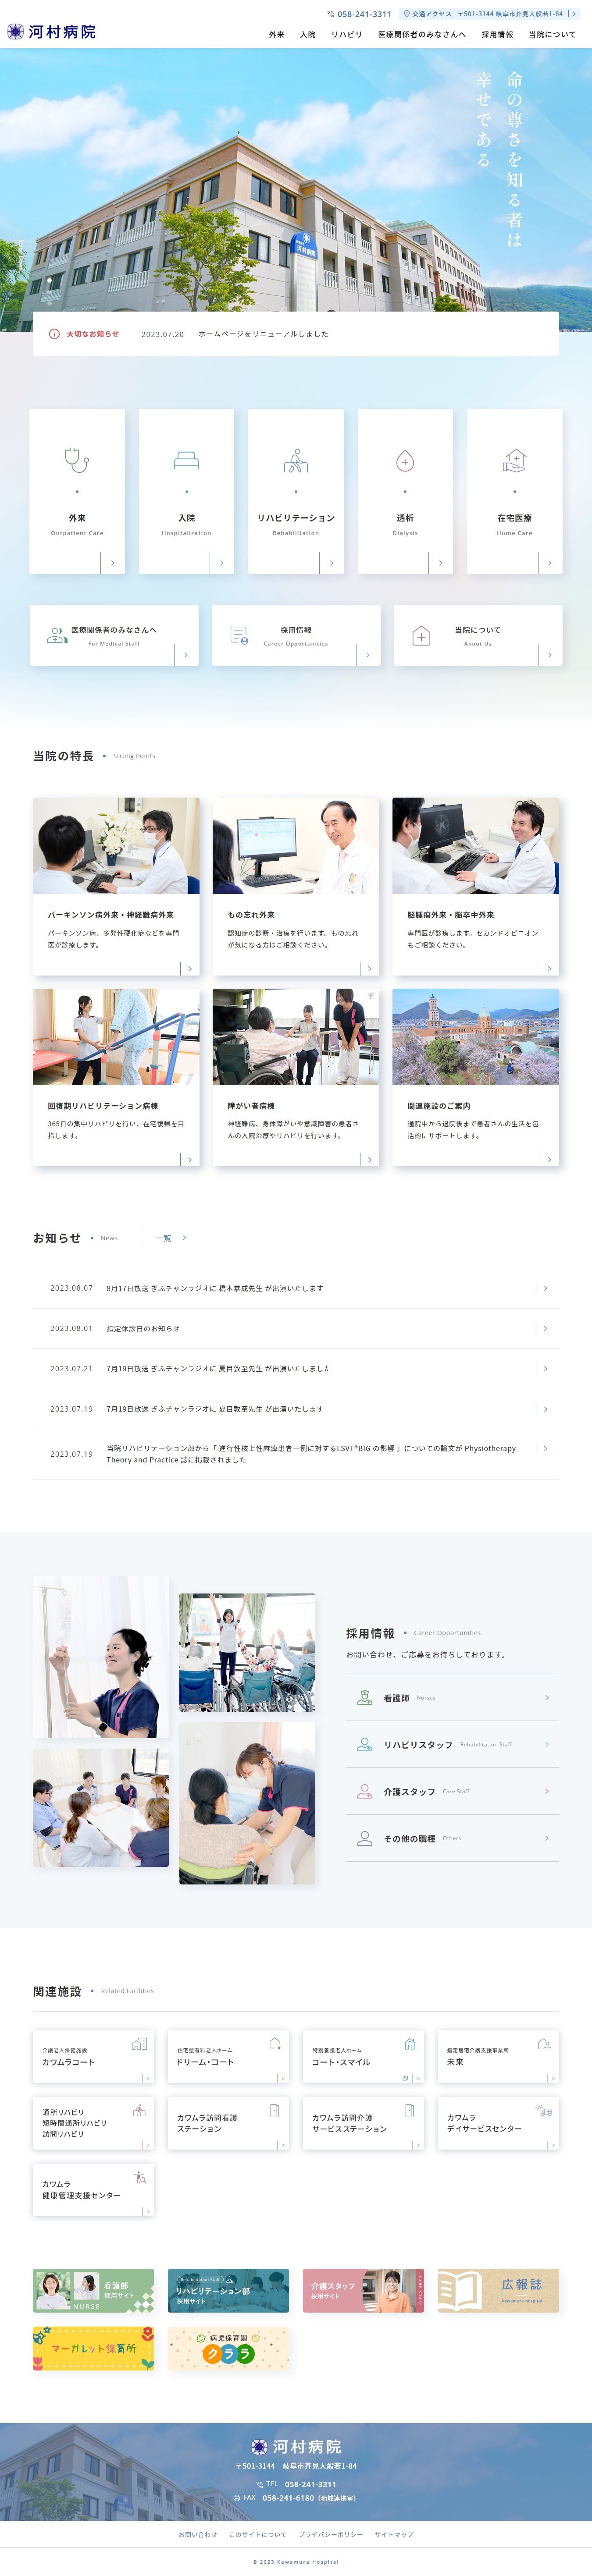The height and width of the screenshot is (2576, 592).
Task: Click the building icon on カワムラ訪問介護サービスステーション
Action: pos(409,2110)
